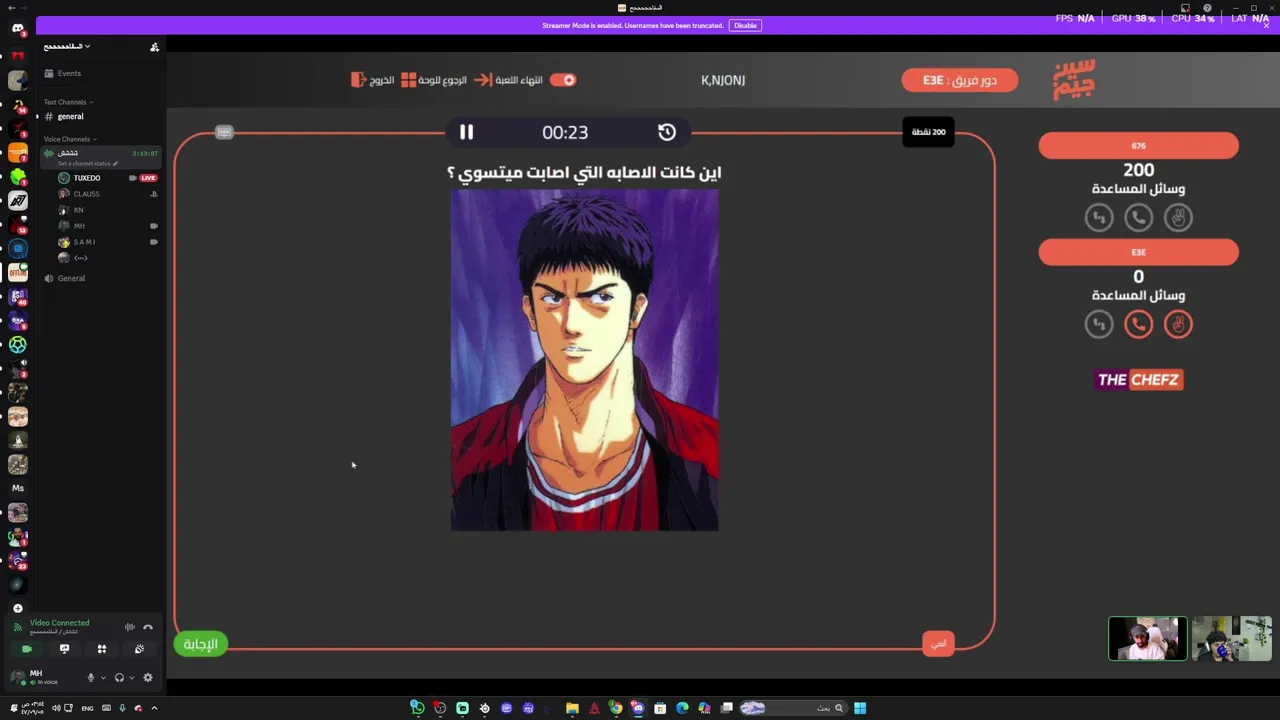
Task: Toggle microphone mute in user panel
Action: [x=90, y=678]
